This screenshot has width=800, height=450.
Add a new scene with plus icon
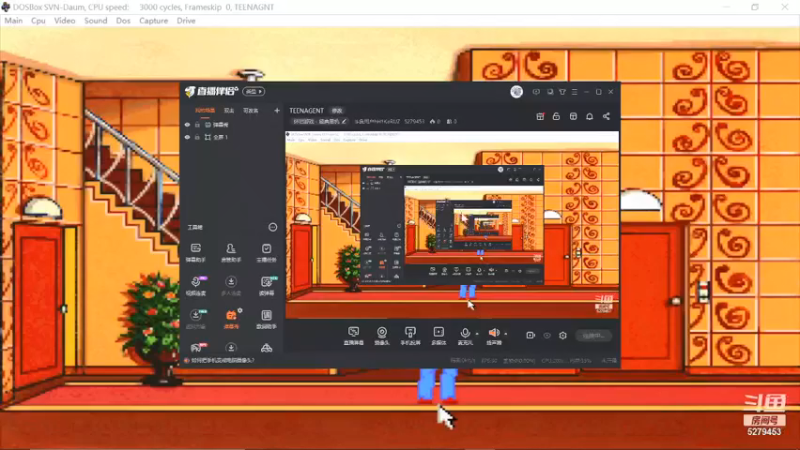coord(277,110)
